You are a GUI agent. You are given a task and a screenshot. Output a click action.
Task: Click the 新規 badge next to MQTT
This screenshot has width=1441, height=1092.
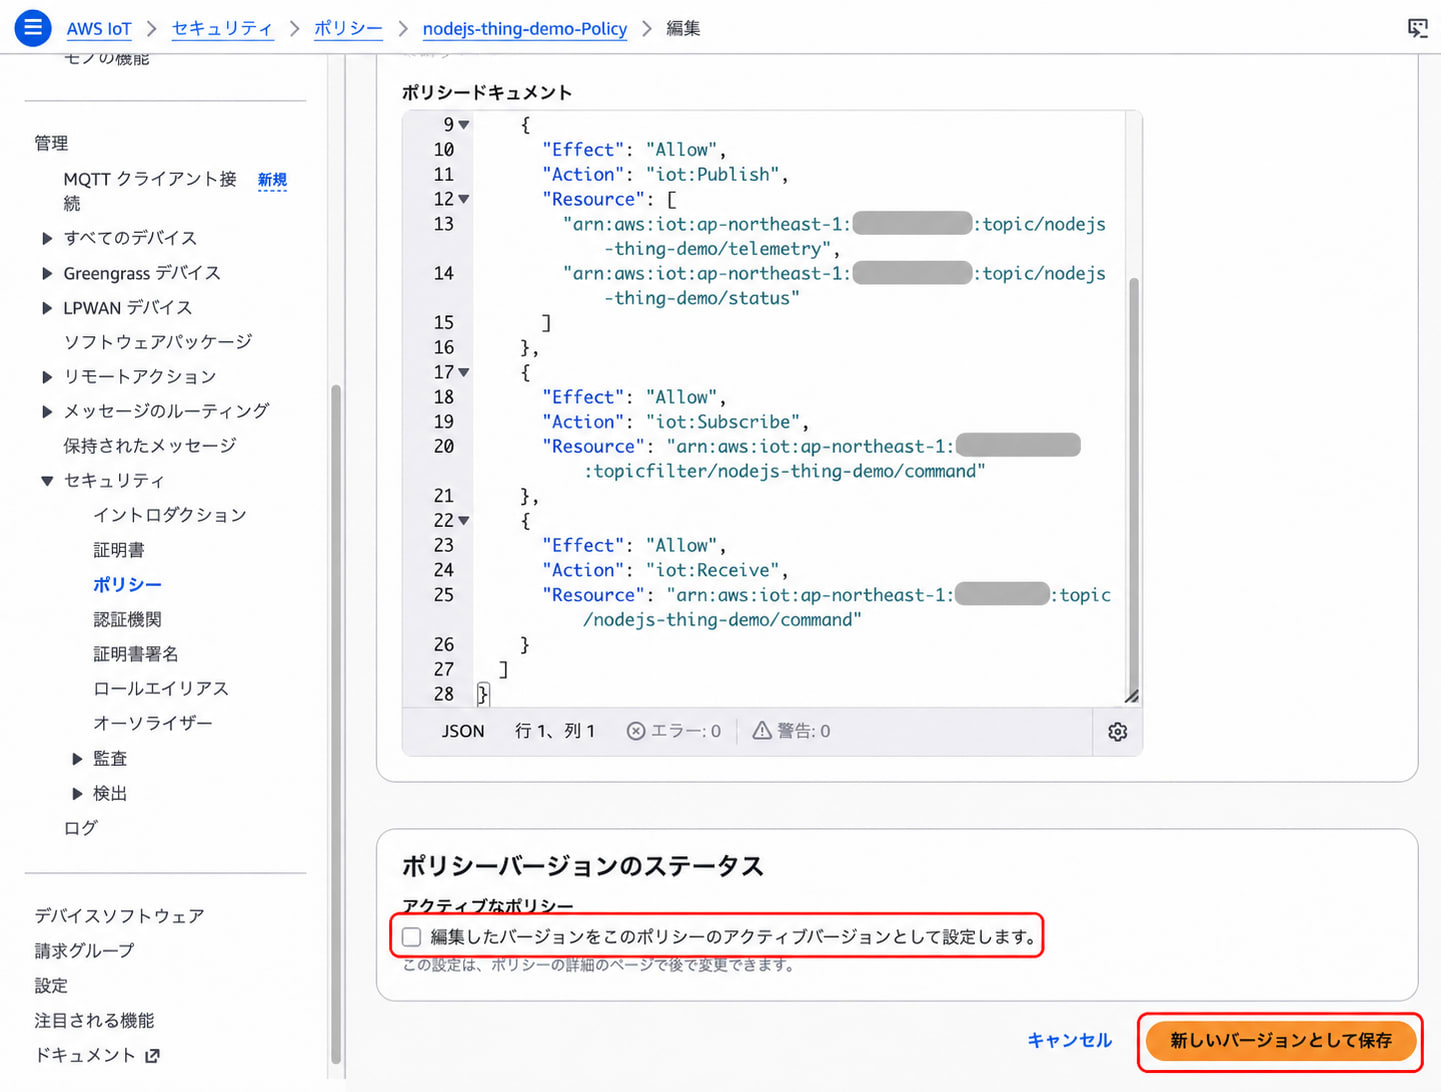(x=272, y=180)
